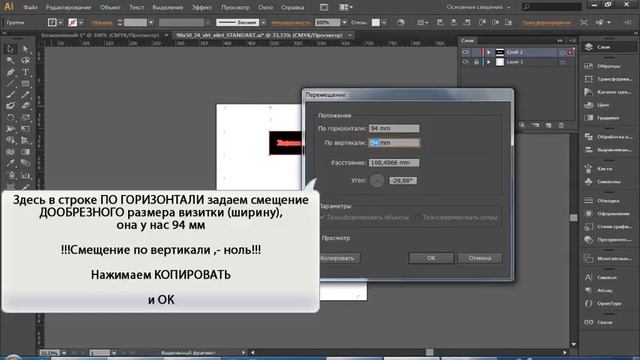Click the delete layer trash icon

pos(561,125)
